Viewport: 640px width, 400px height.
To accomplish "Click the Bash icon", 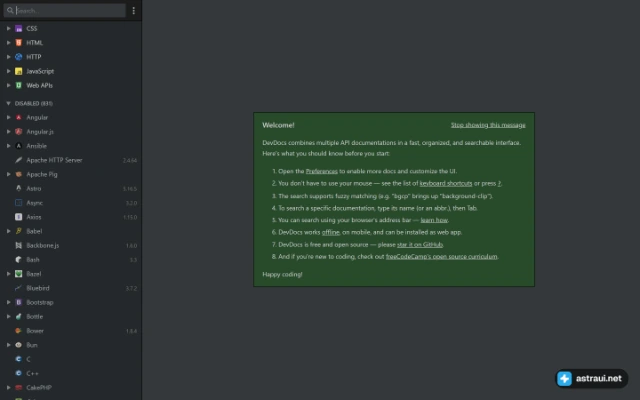I will click(x=18, y=260).
